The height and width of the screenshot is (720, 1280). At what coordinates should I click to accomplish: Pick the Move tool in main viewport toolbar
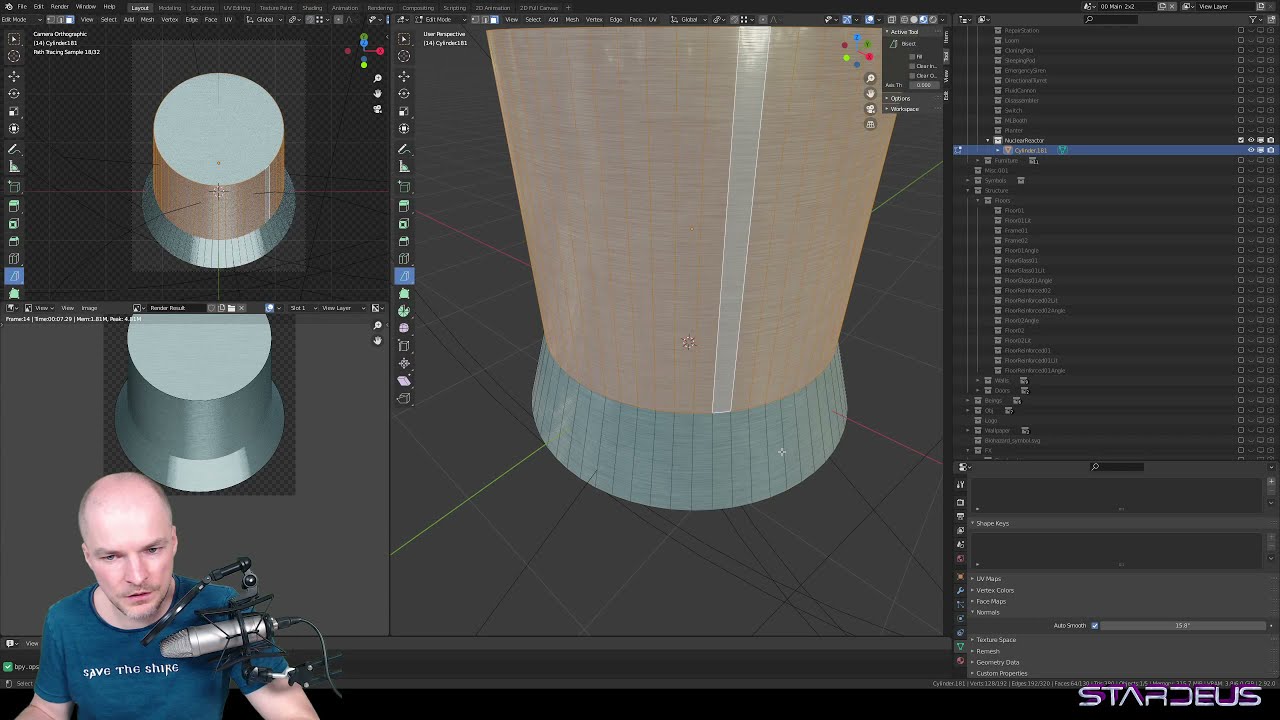click(404, 75)
